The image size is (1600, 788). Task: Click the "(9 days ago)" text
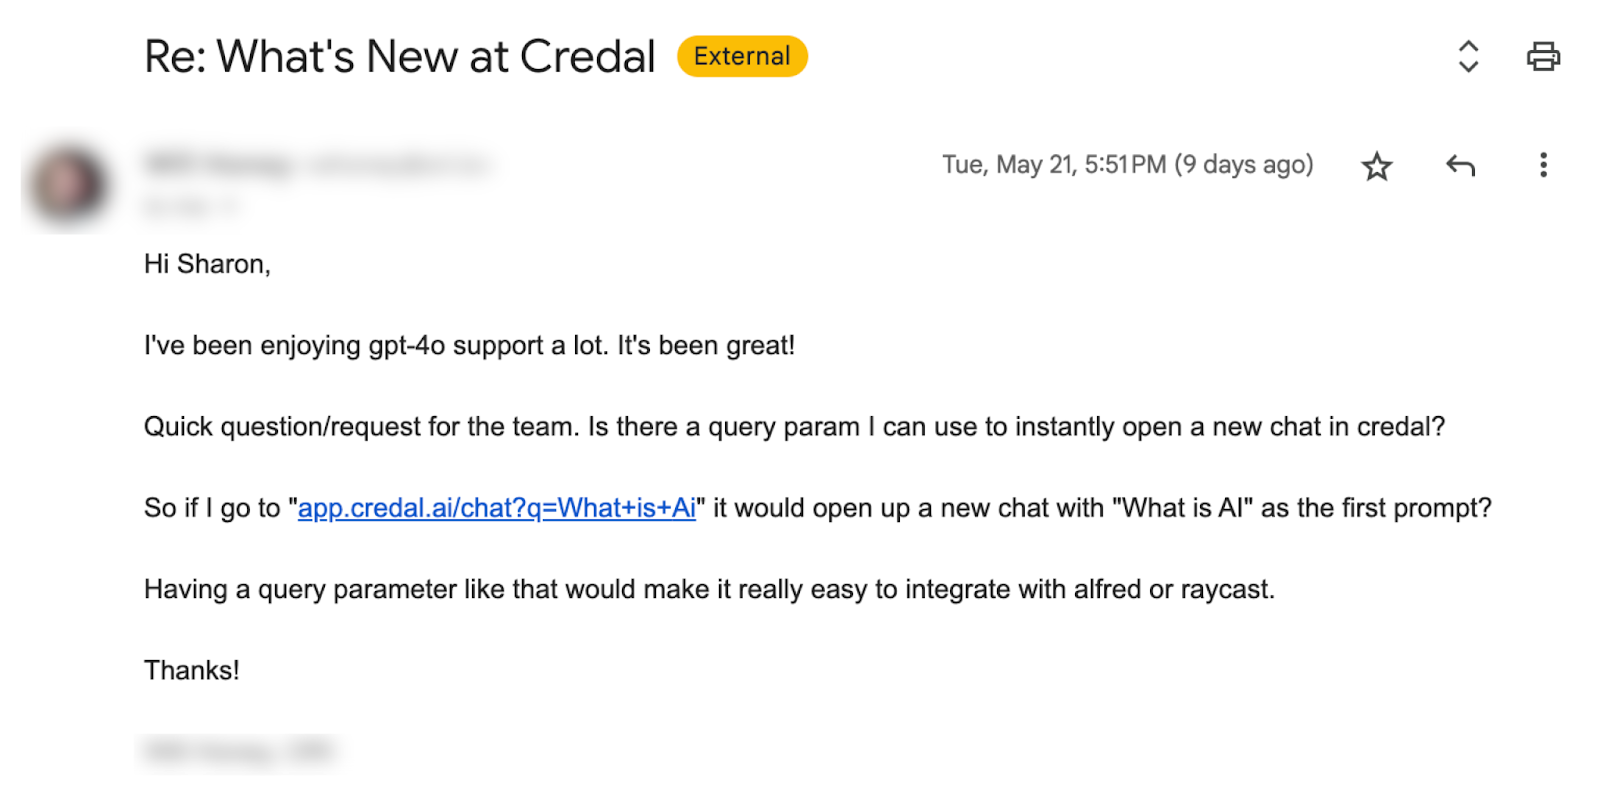coord(1244,165)
